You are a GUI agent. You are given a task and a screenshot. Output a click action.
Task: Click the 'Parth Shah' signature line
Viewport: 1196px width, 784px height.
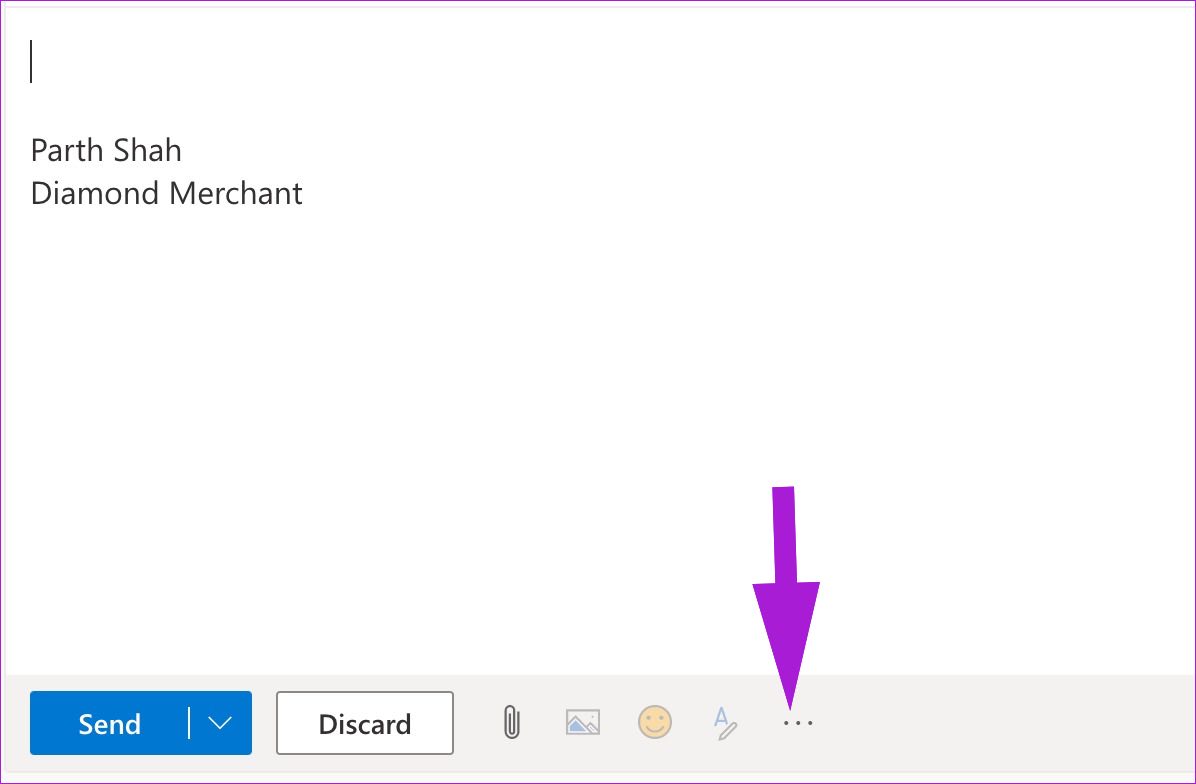(x=106, y=150)
